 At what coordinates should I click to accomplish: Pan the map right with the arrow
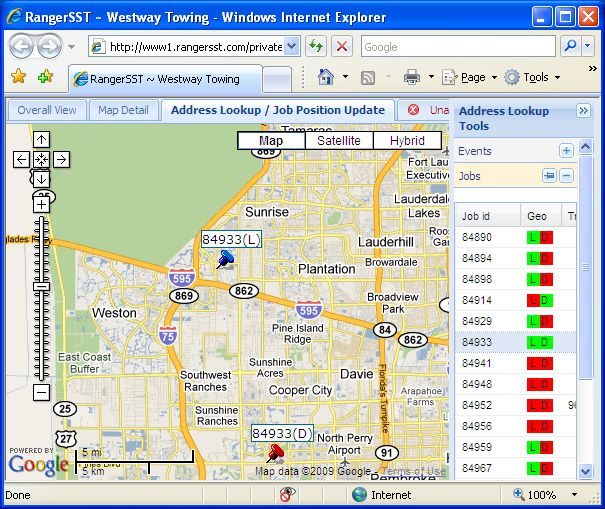click(x=61, y=159)
